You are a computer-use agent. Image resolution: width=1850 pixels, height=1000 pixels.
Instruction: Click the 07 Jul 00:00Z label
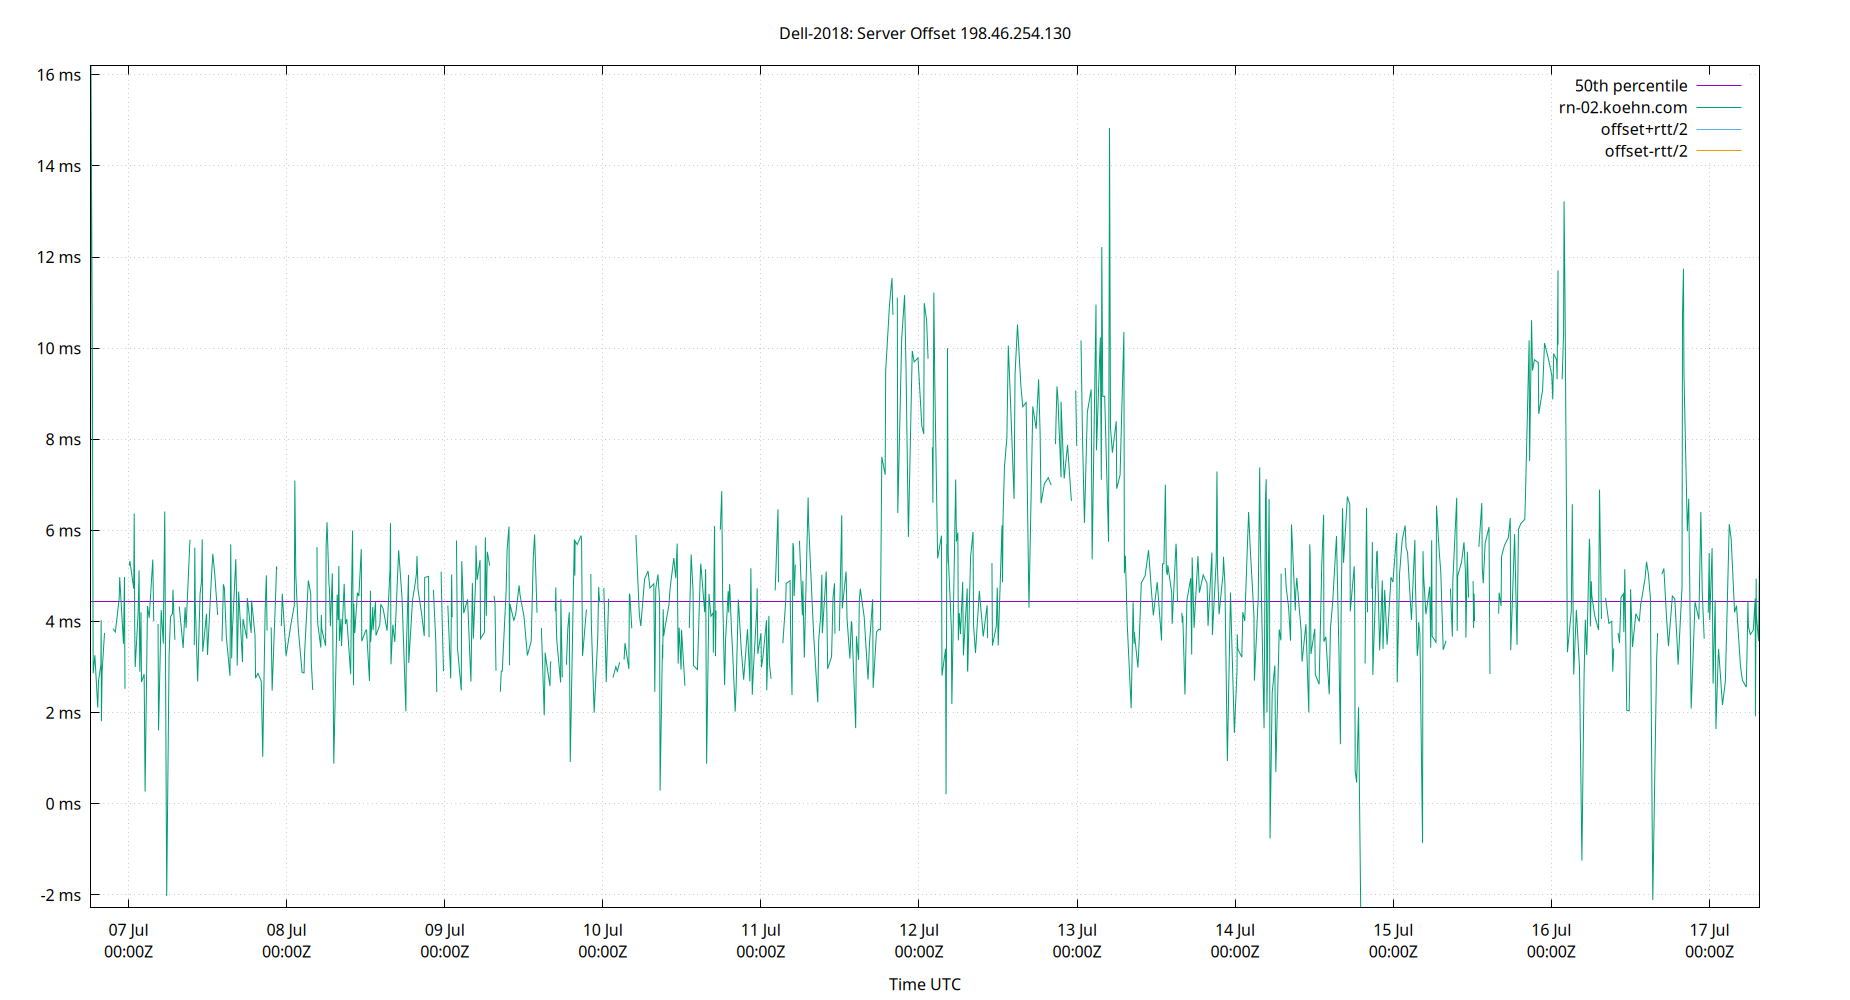point(128,940)
